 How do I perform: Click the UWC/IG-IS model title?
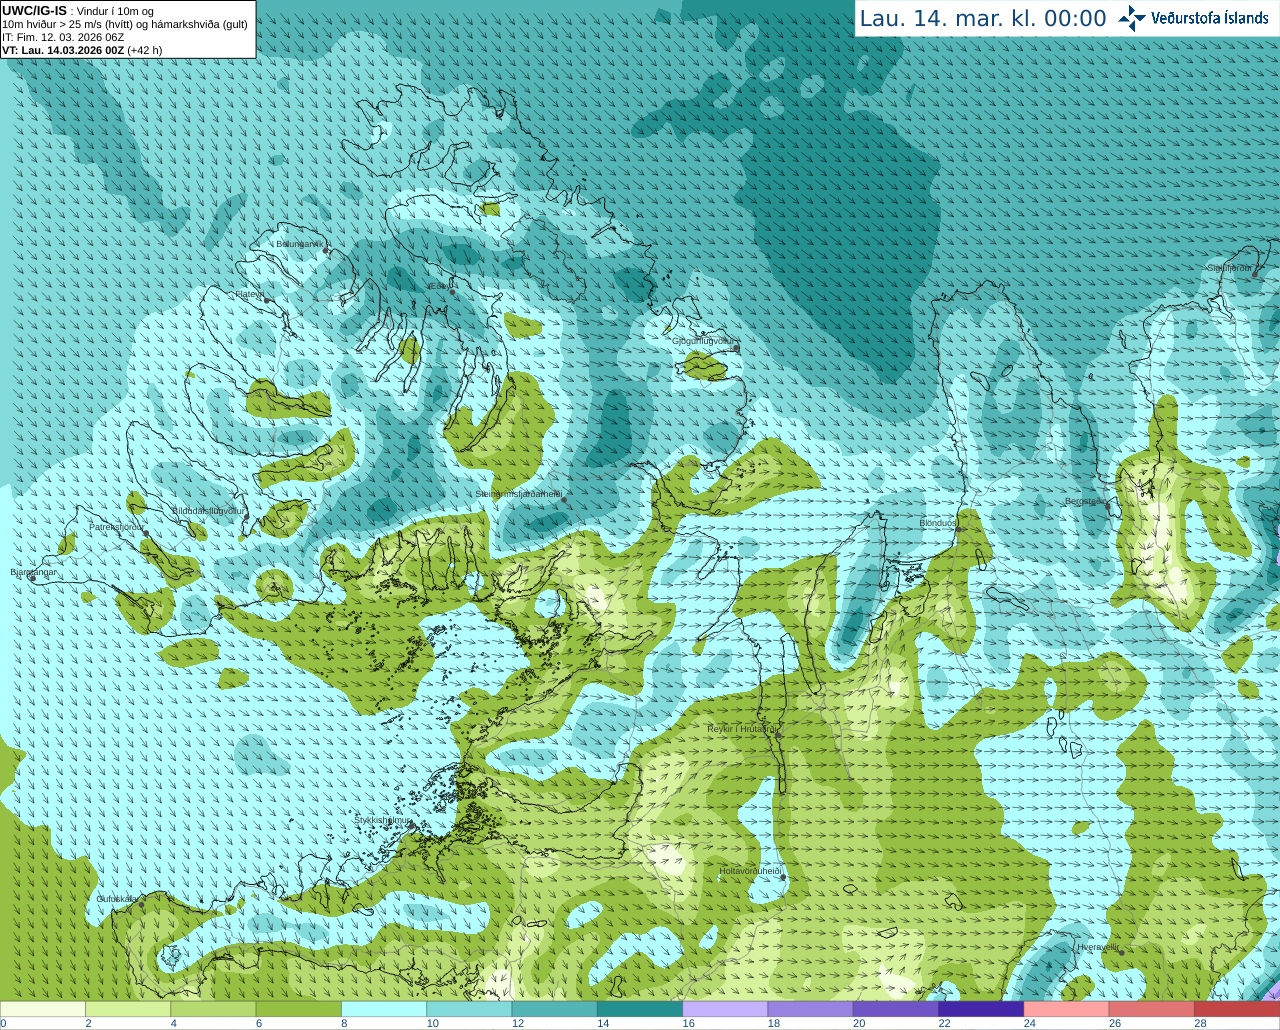35,11
